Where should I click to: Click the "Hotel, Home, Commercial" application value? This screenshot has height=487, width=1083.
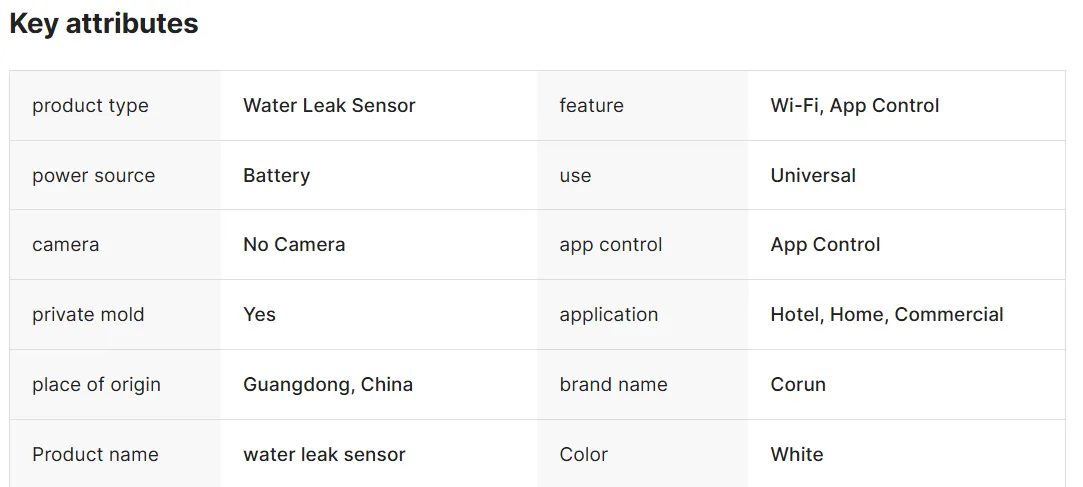click(x=887, y=315)
